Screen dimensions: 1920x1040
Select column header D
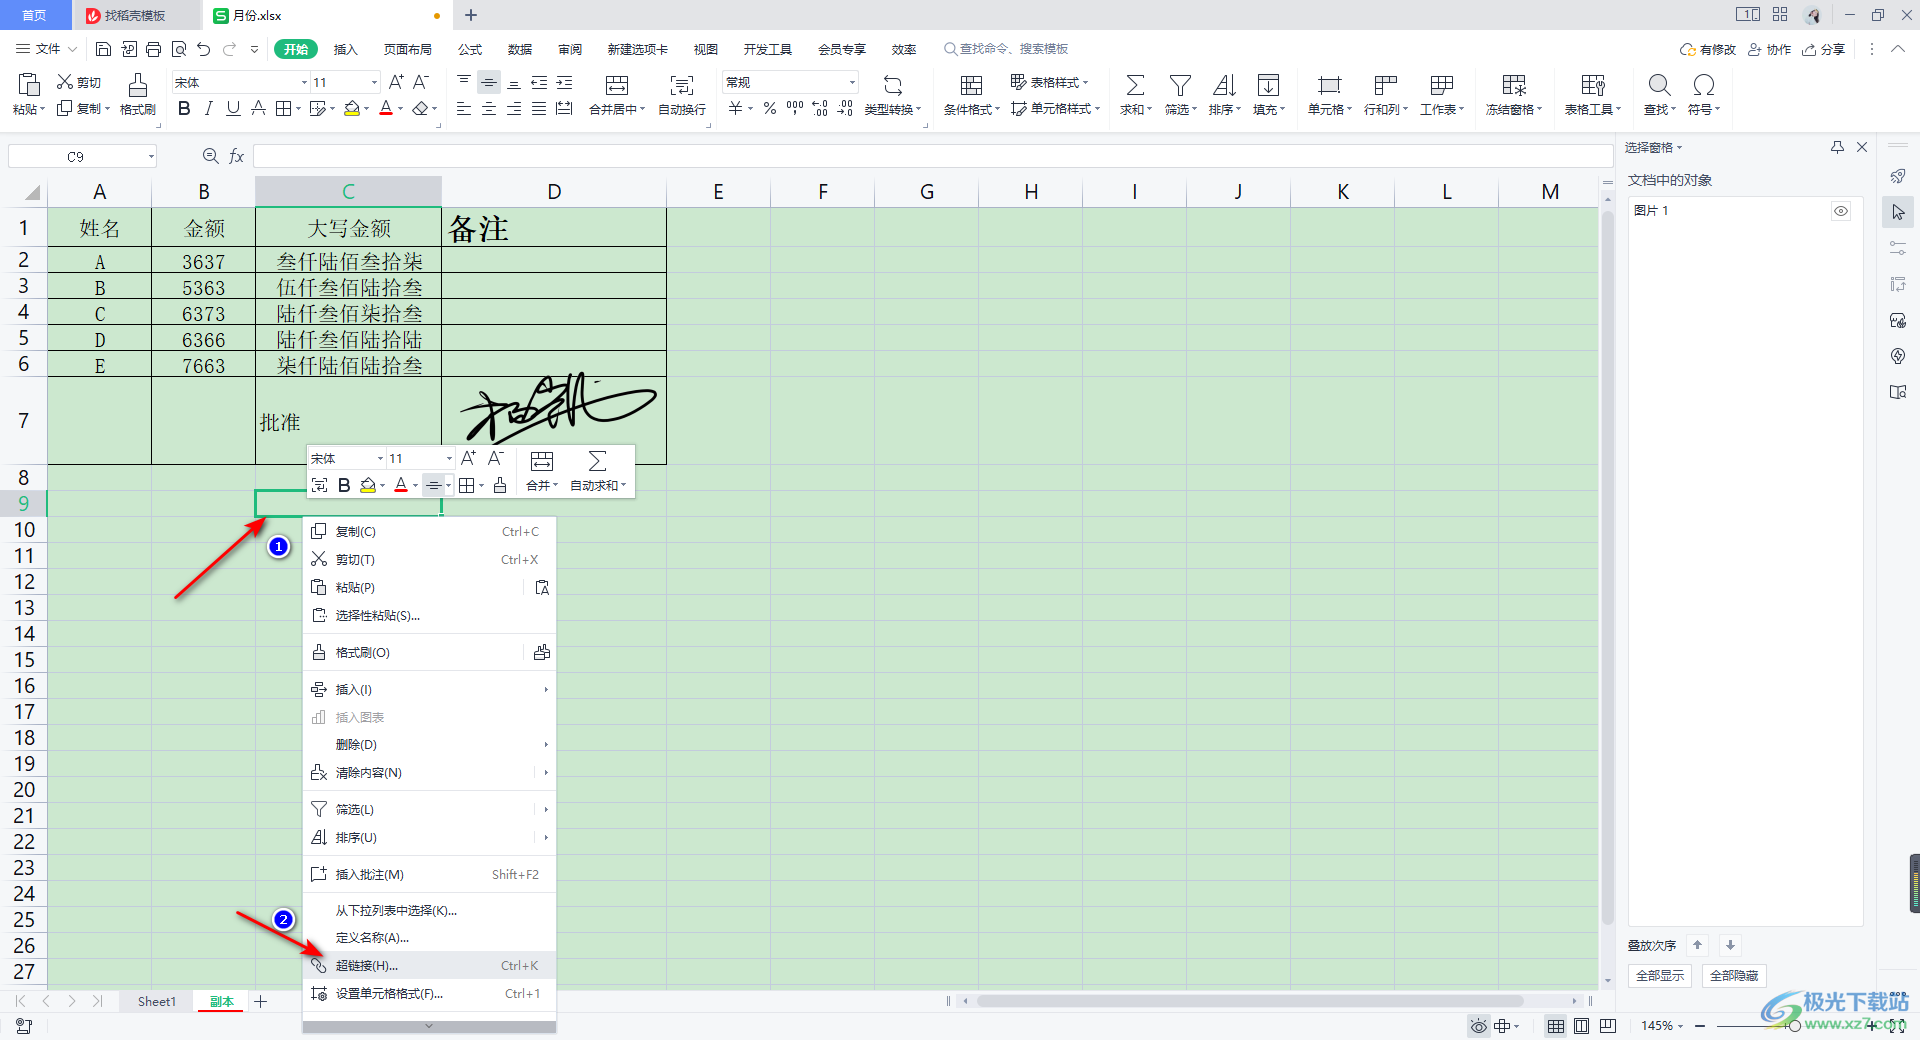(x=554, y=192)
